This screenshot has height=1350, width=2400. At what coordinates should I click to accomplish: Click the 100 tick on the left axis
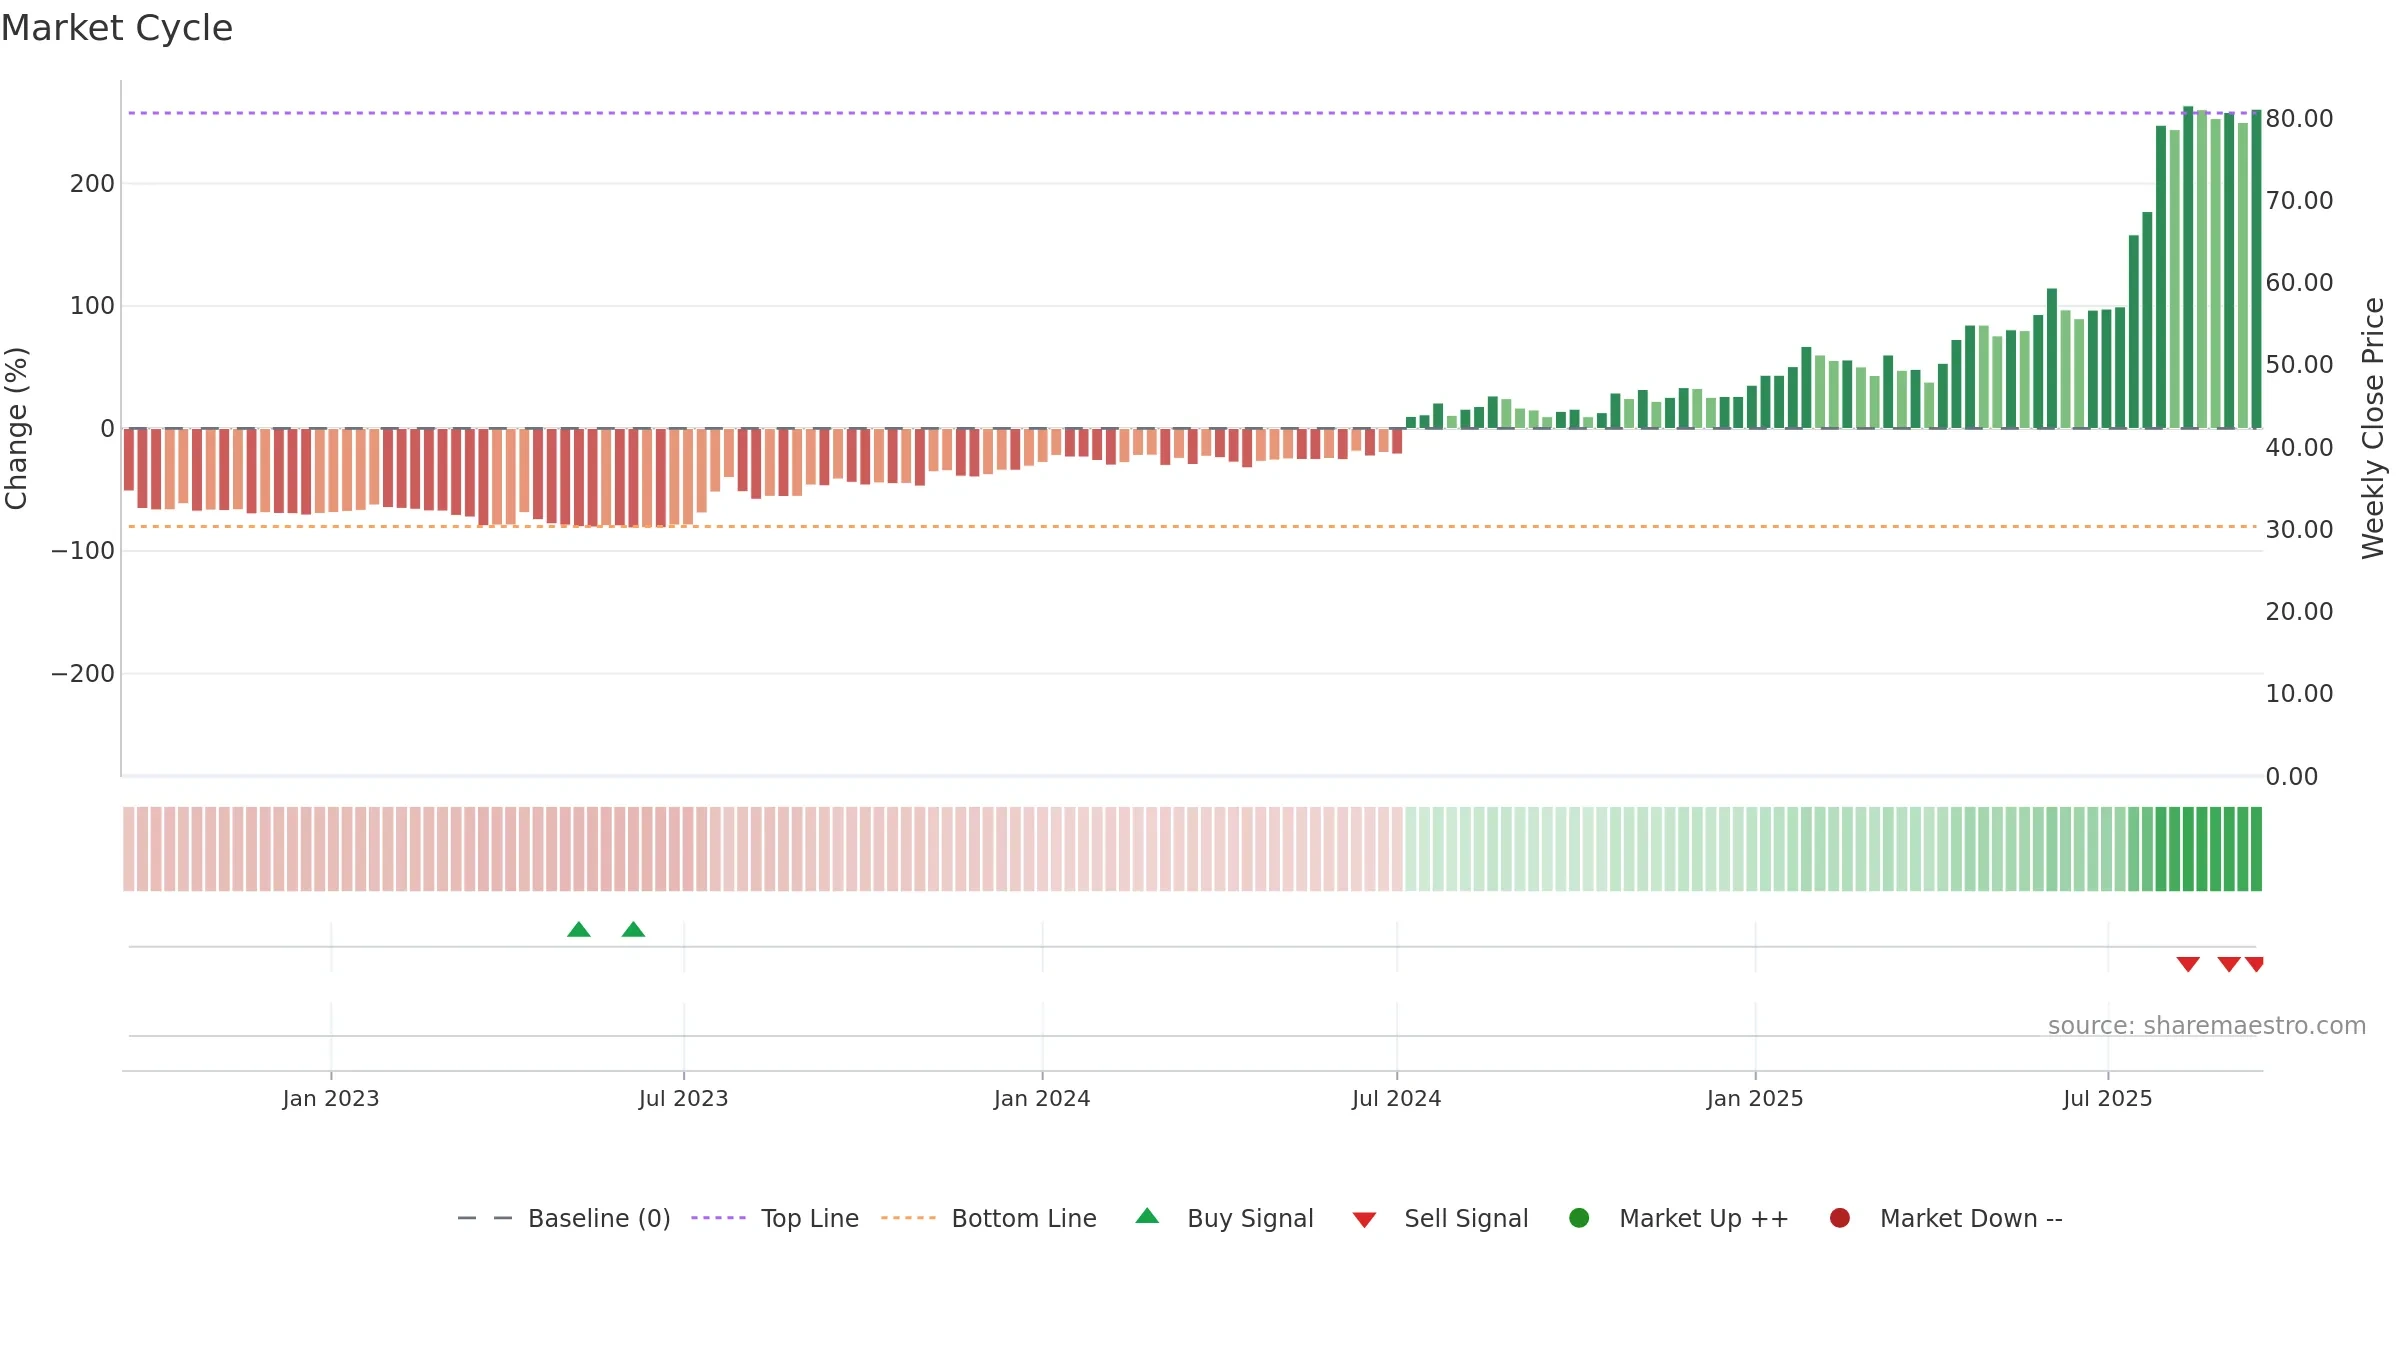[x=92, y=306]
